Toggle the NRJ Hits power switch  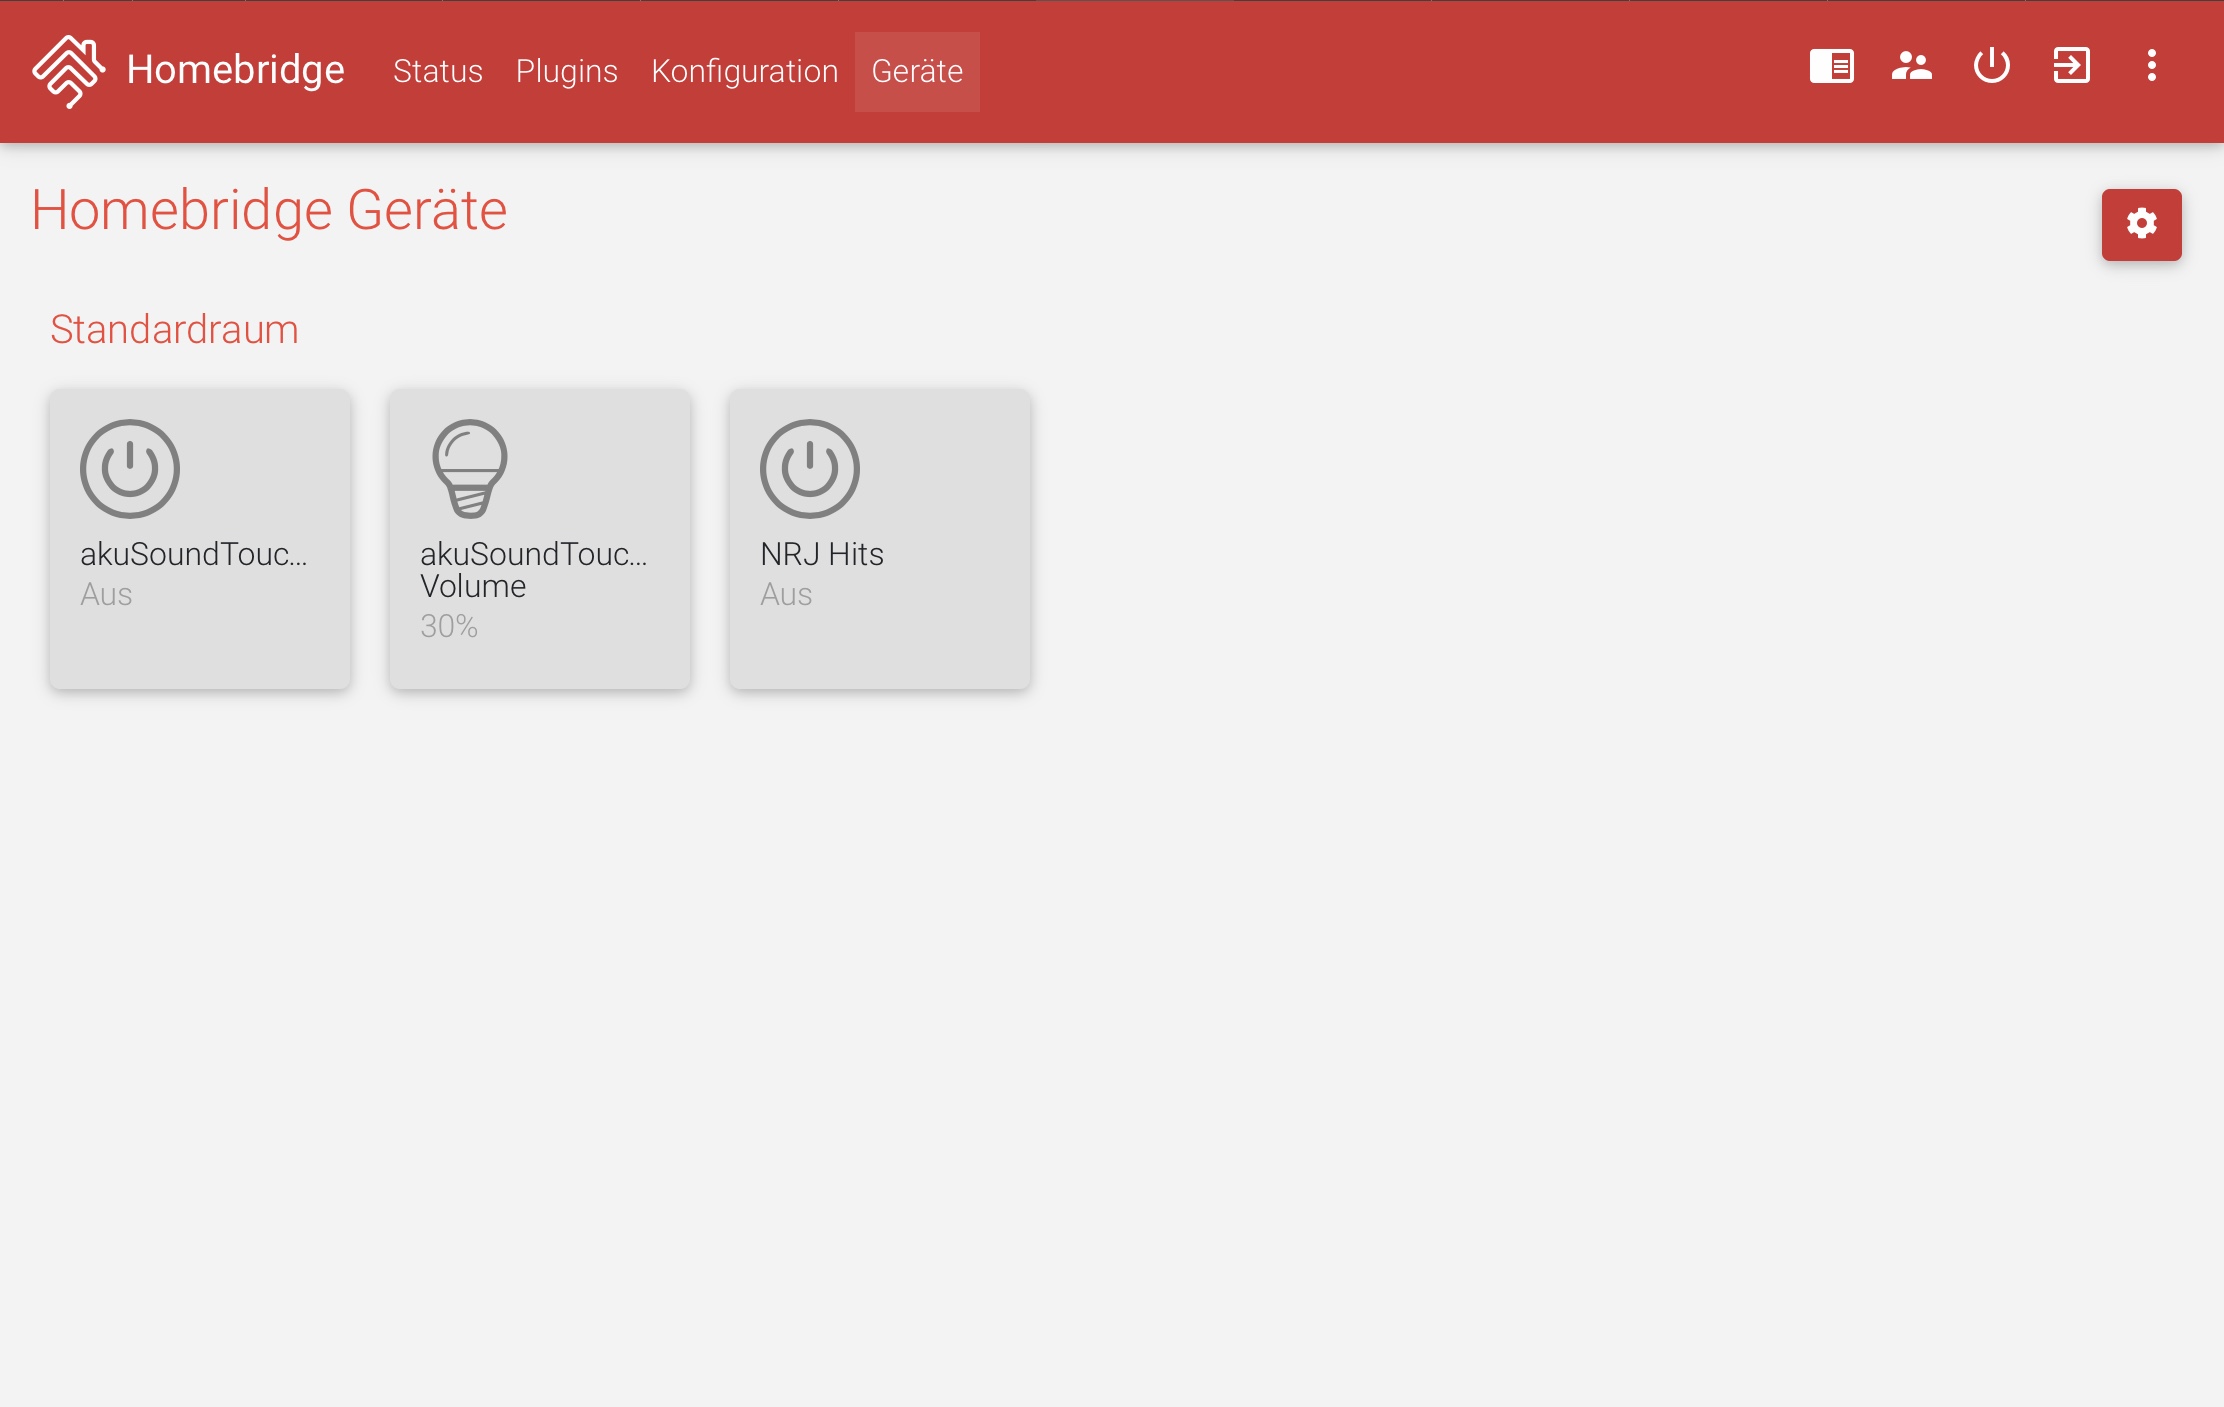click(x=809, y=468)
